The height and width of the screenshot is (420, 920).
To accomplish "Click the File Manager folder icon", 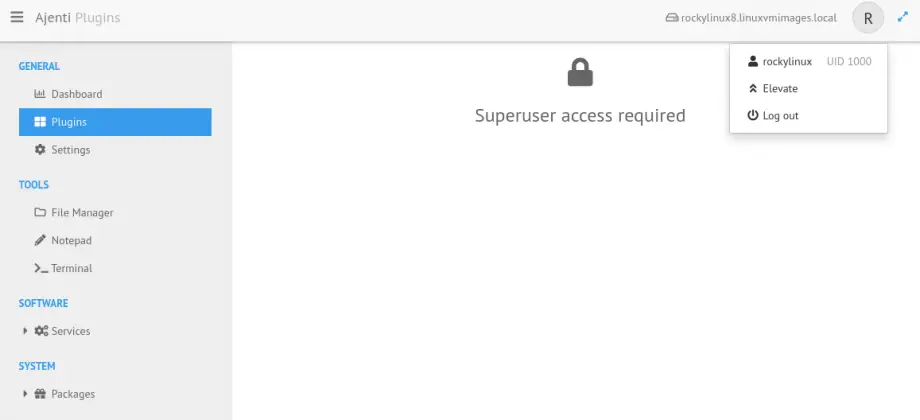I will point(40,213).
